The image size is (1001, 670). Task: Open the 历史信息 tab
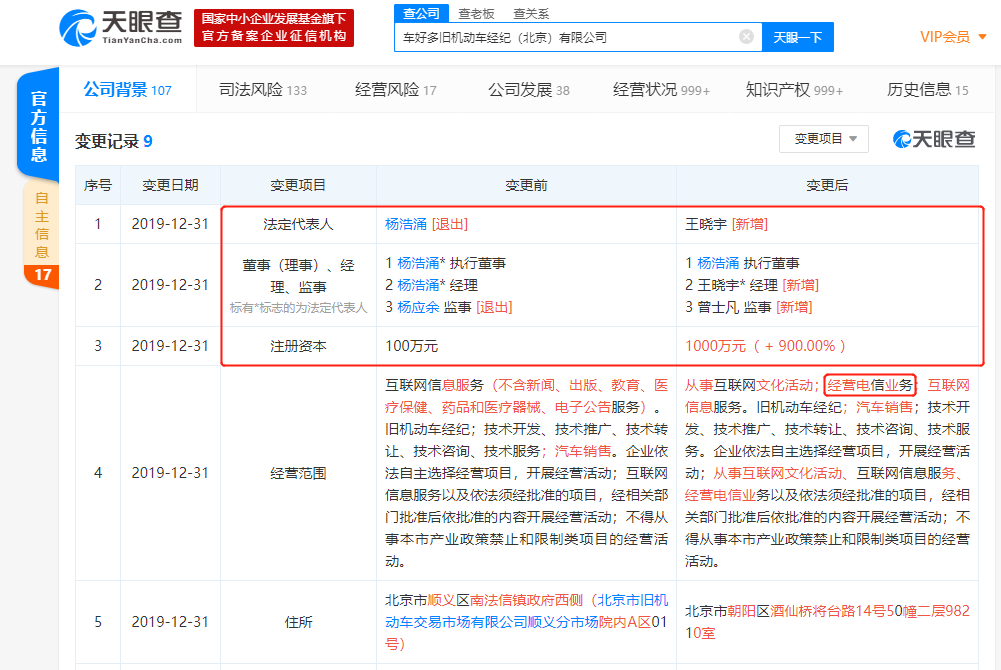coord(927,90)
